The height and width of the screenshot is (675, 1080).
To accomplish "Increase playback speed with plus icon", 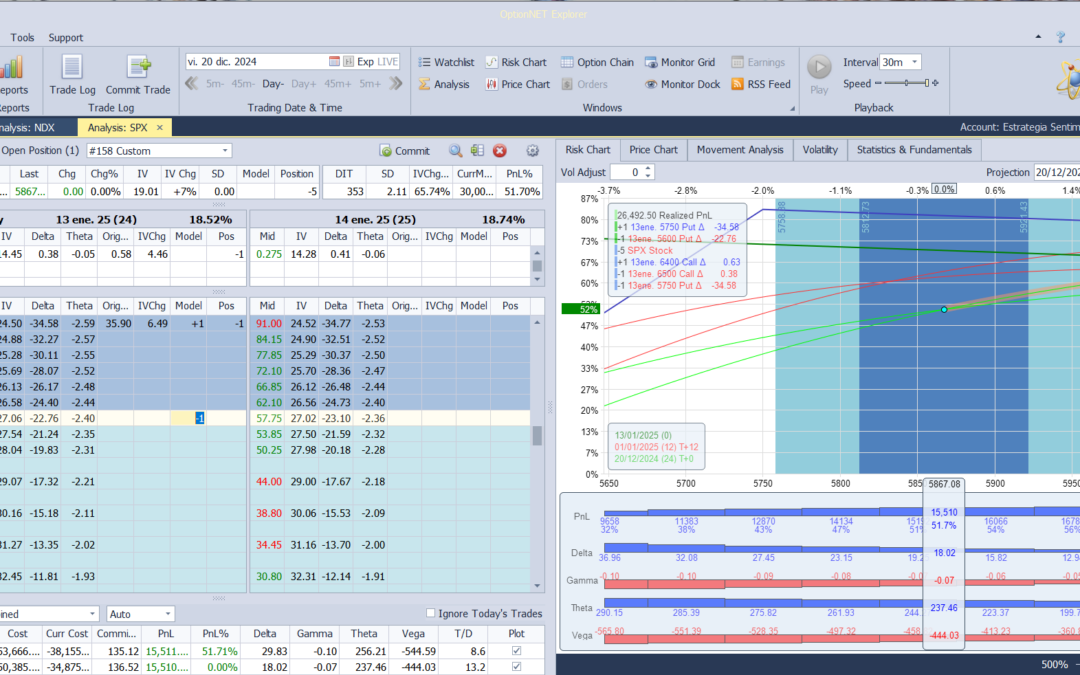I will click(x=935, y=83).
